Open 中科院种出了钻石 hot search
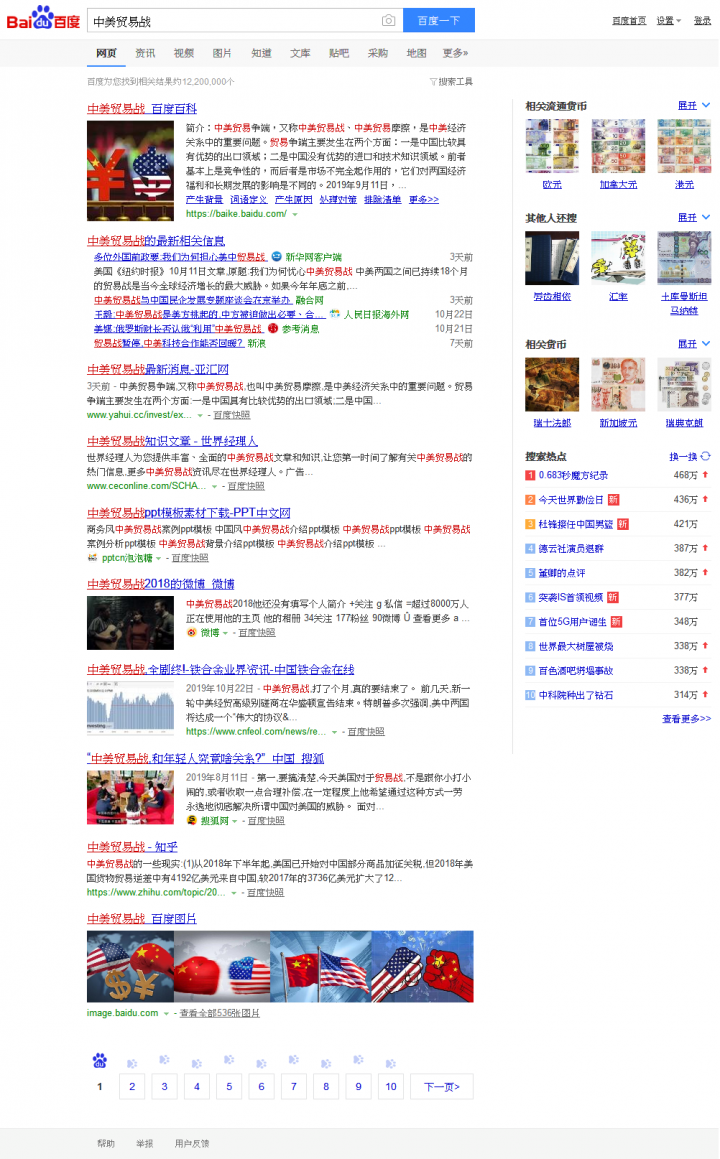This screenshot has height=1159, width=720. (x=576, y=695)
